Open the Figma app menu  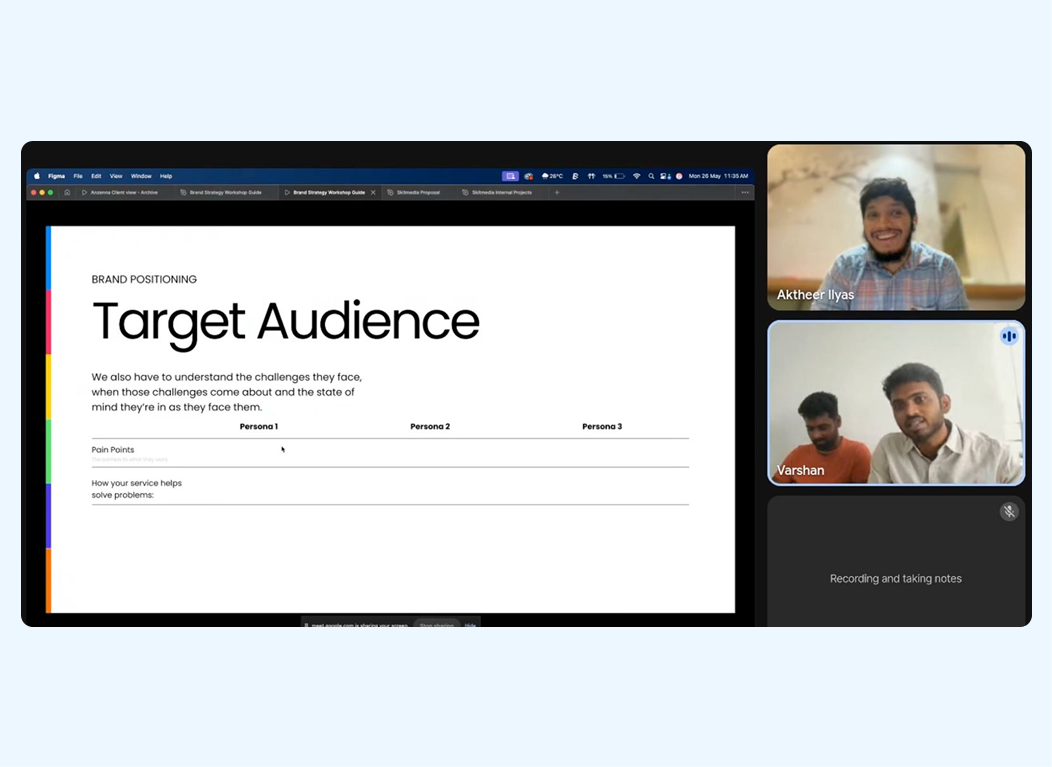[x=57, y=176]
